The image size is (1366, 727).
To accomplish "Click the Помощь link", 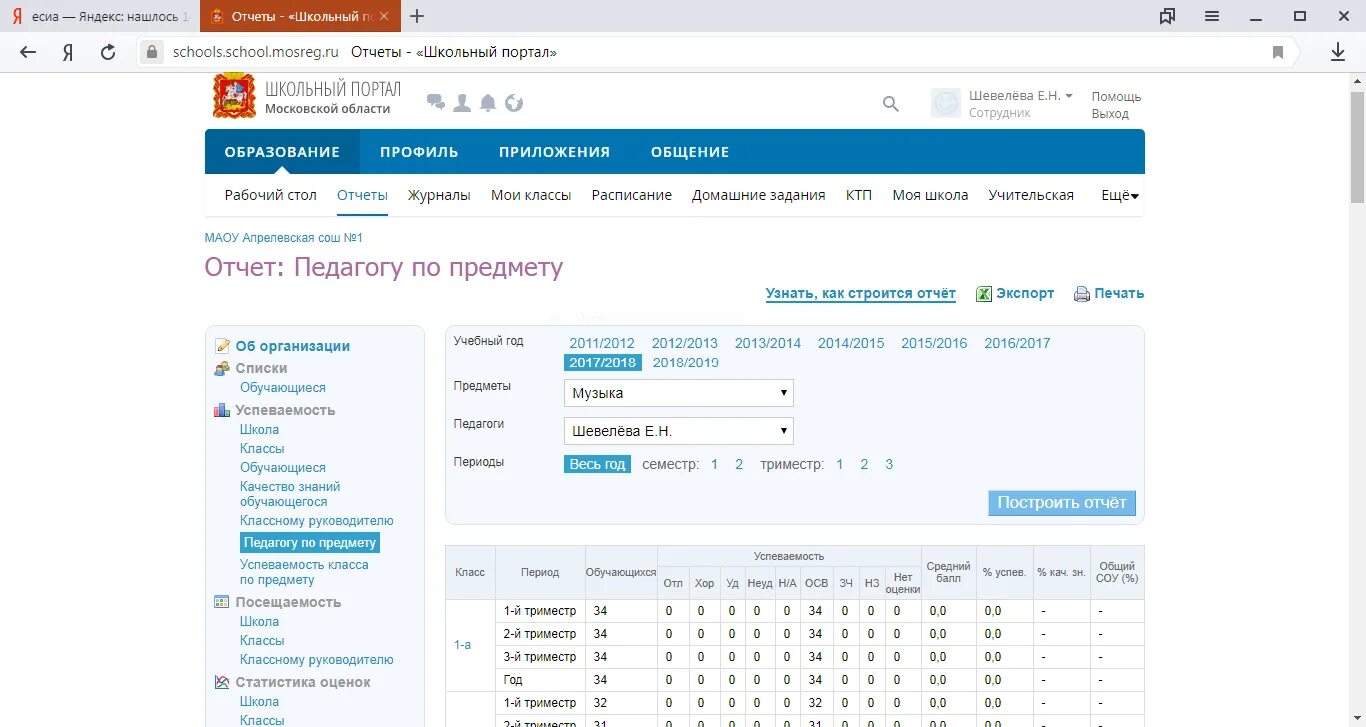I will 1116,97.
